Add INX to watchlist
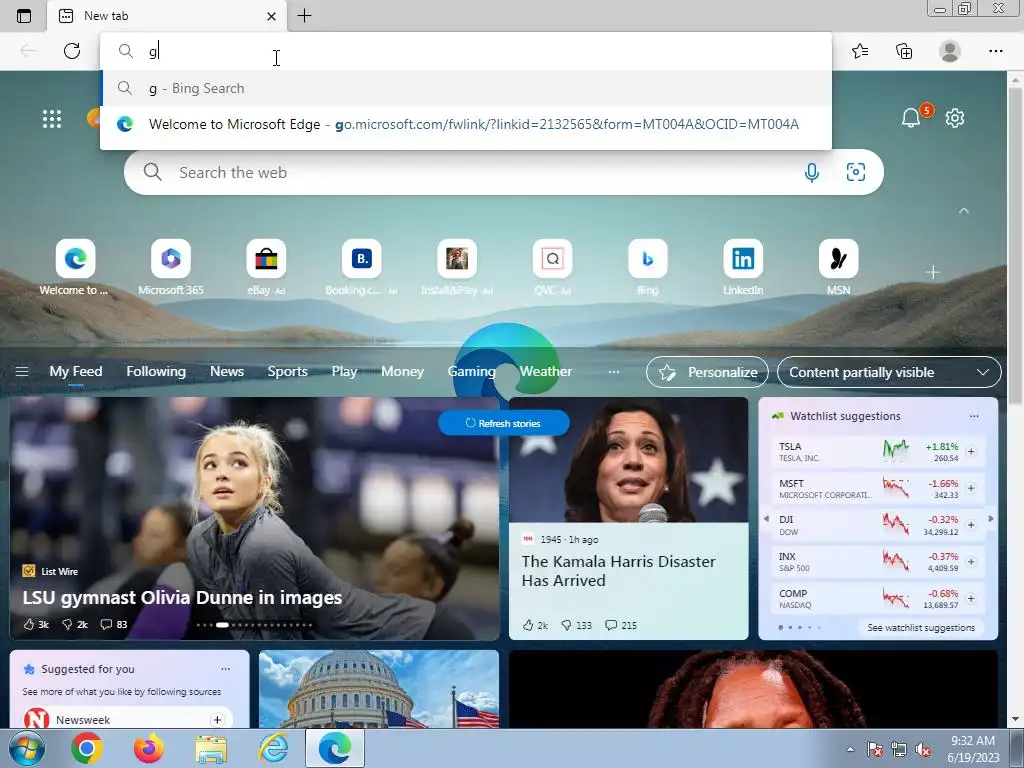 971,562
